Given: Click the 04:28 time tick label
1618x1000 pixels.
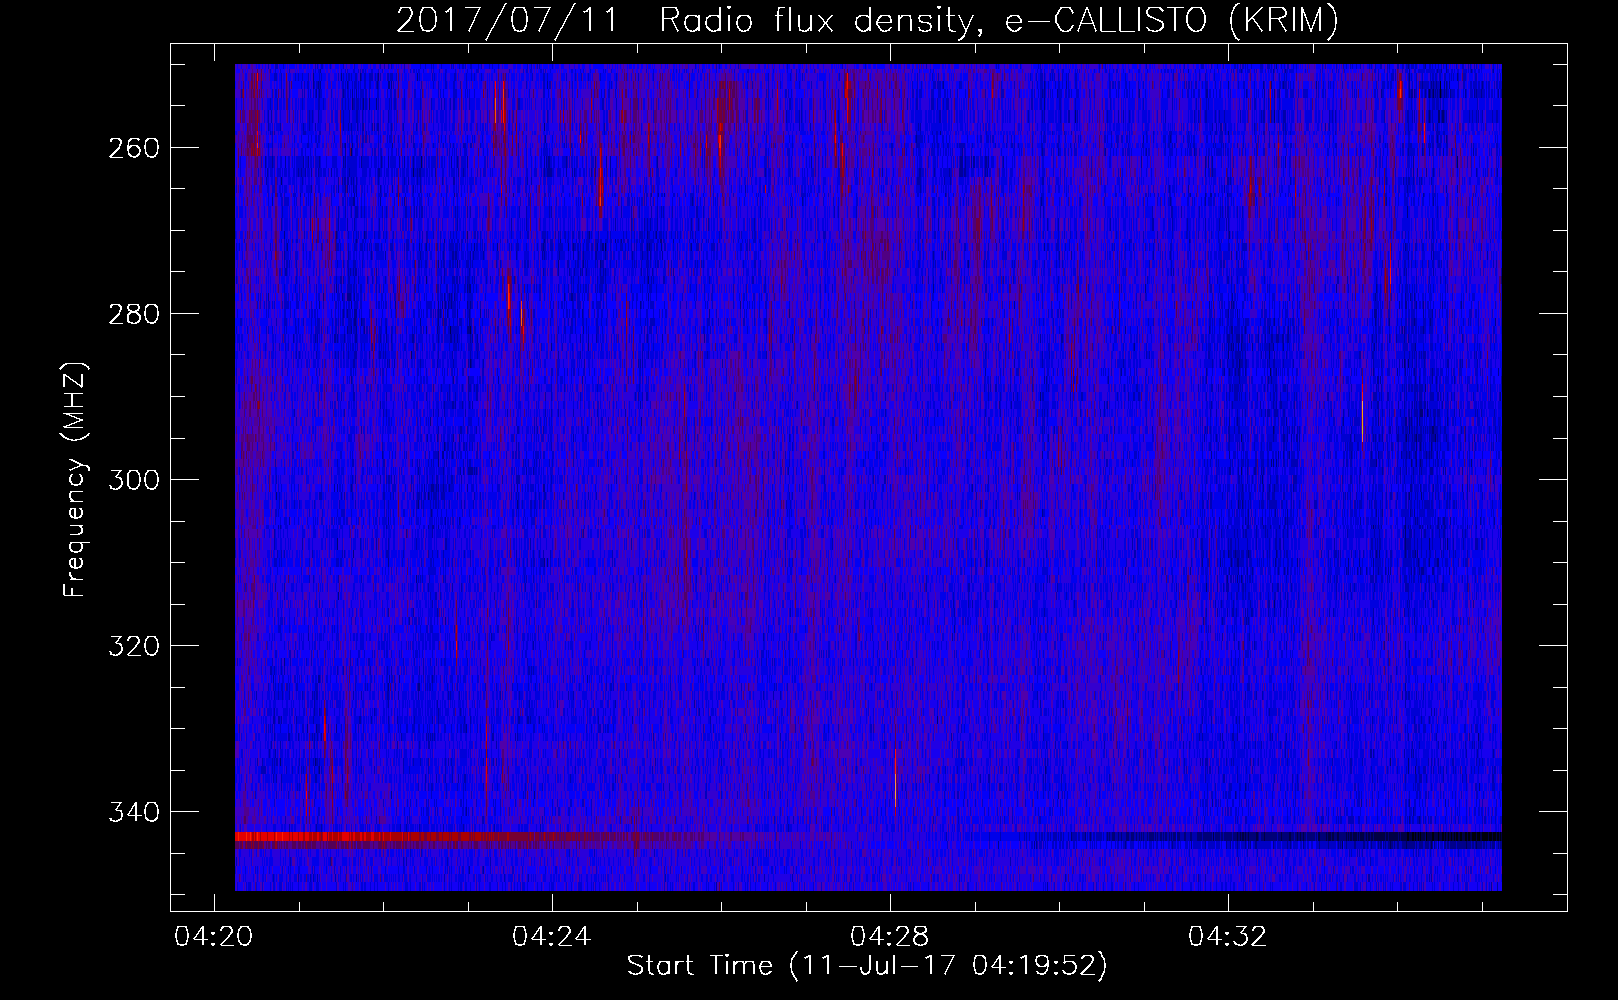Looking at the screenshot, I should (890, 937).
